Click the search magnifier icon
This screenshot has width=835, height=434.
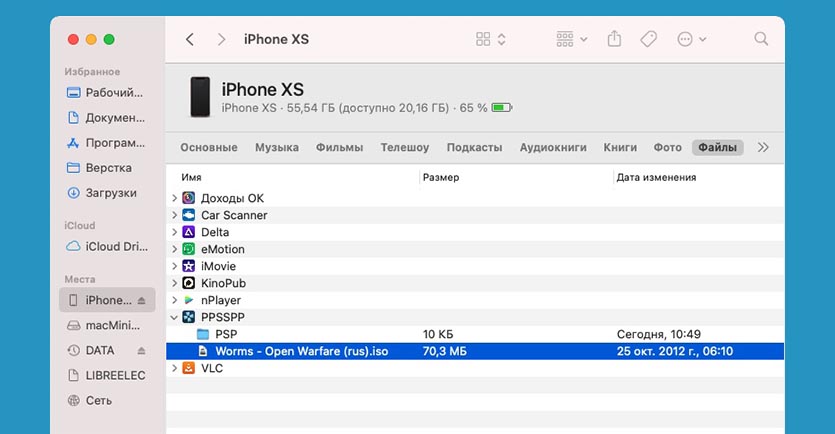click(761, 39)
